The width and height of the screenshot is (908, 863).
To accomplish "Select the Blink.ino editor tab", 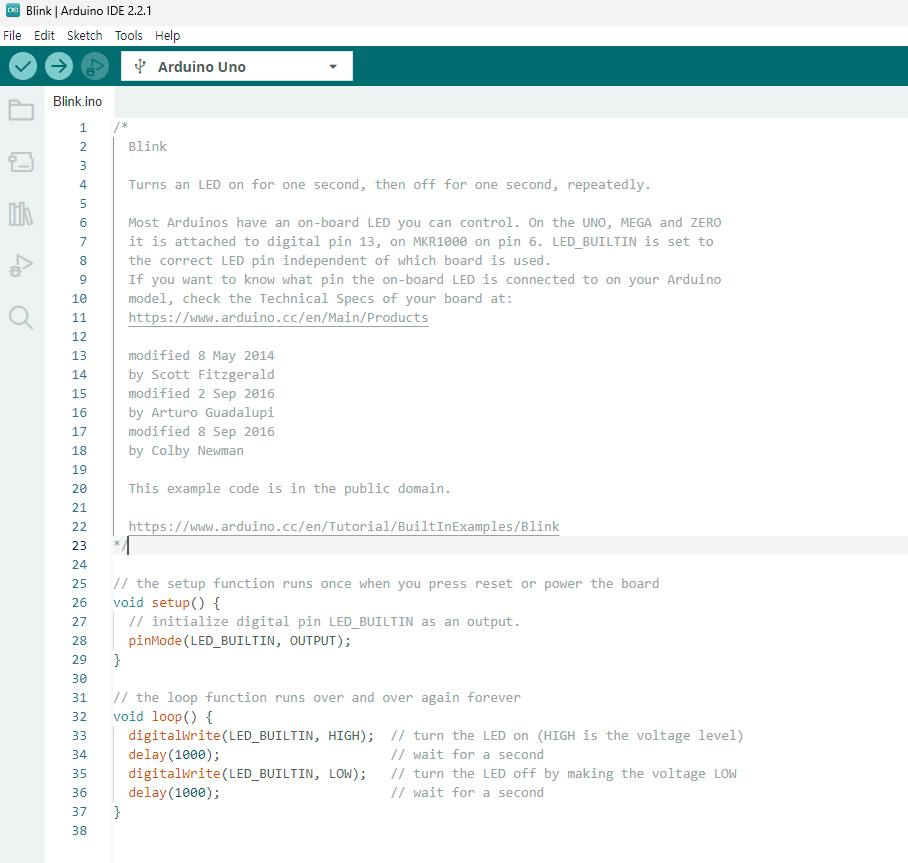I will click(x=78, y=102).
